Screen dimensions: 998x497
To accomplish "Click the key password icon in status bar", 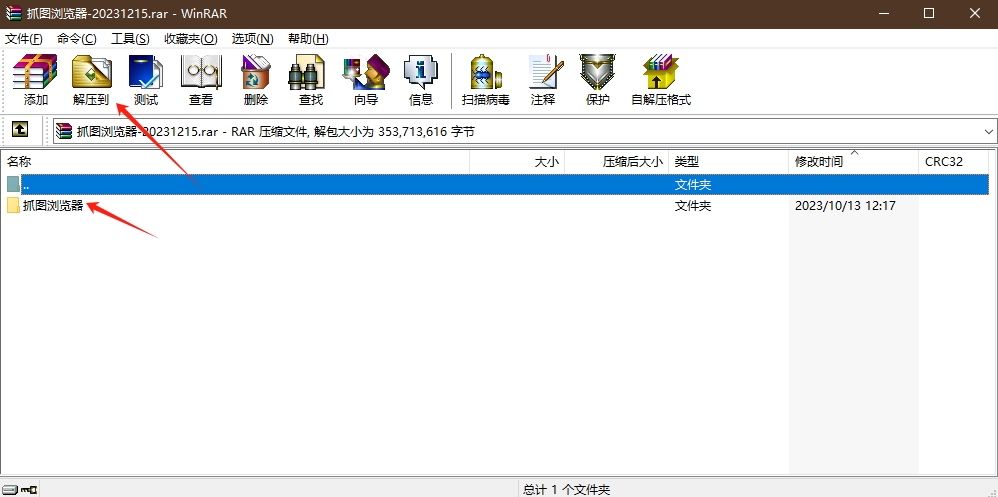I will [x=29, y=489].
